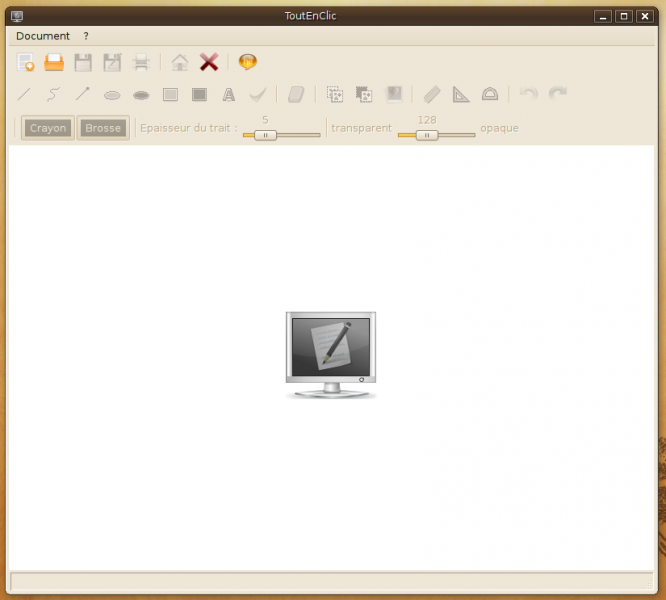Select the ruler tool
Screen dimensions: 666x600
pos(432,94)
